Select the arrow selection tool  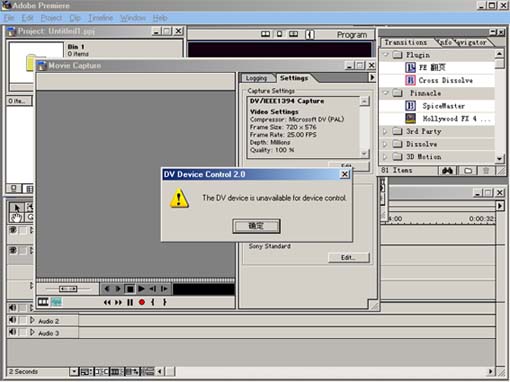click(17, 207)
